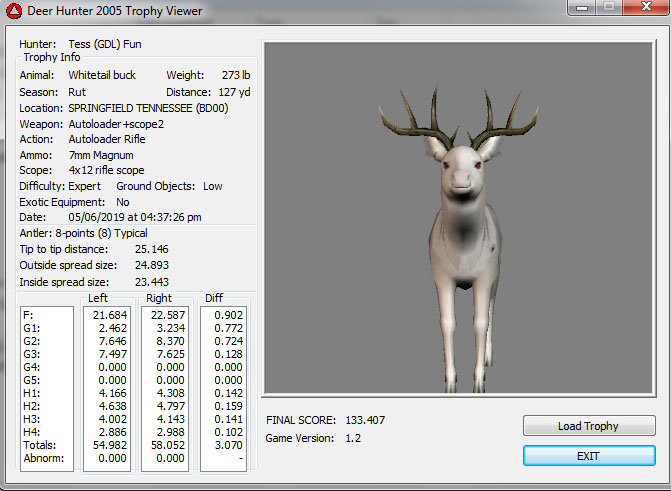Click the Diff column total 3.070

(x=227, y=445)
